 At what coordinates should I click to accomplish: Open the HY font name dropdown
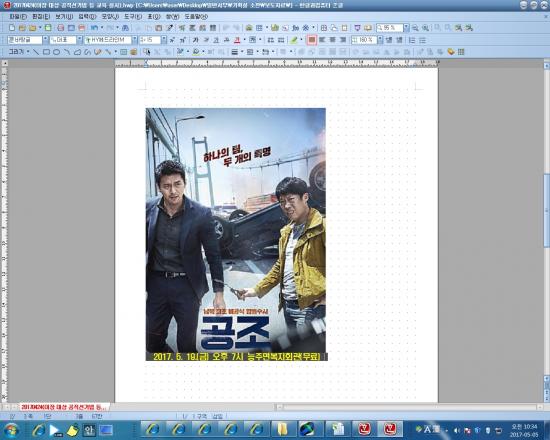tap(135, 40)
